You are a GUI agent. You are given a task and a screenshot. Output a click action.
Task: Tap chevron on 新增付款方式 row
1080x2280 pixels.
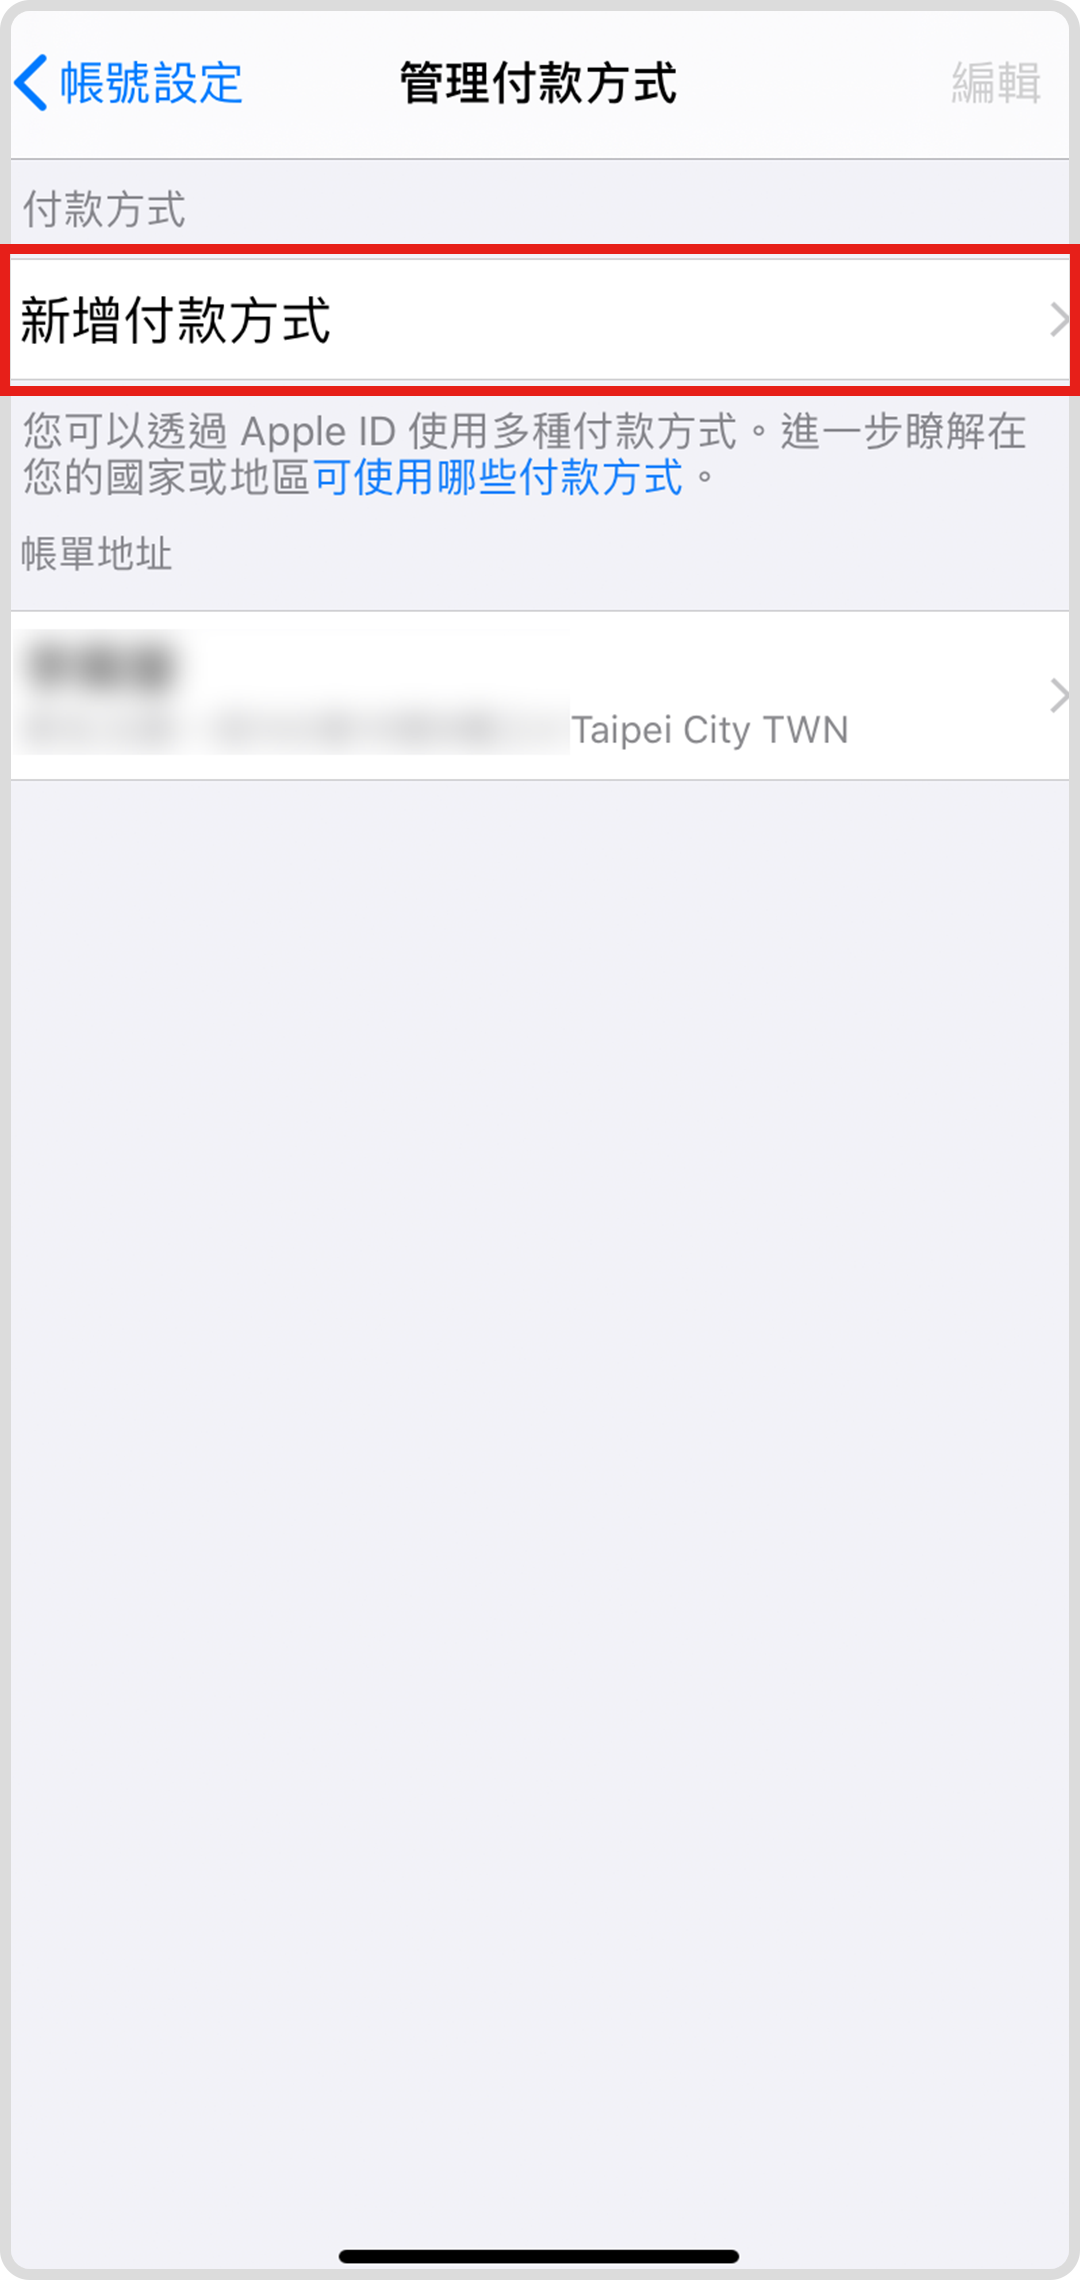(x=1059, y=320)
